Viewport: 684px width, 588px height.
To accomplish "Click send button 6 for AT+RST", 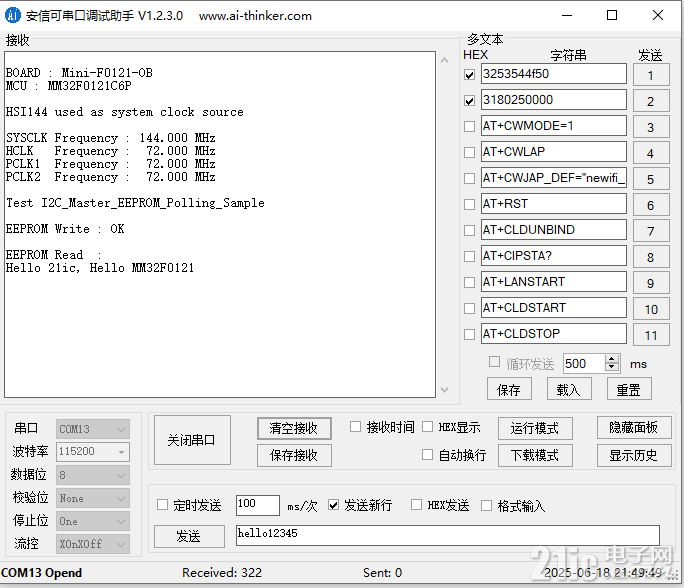I will [651, 205].
